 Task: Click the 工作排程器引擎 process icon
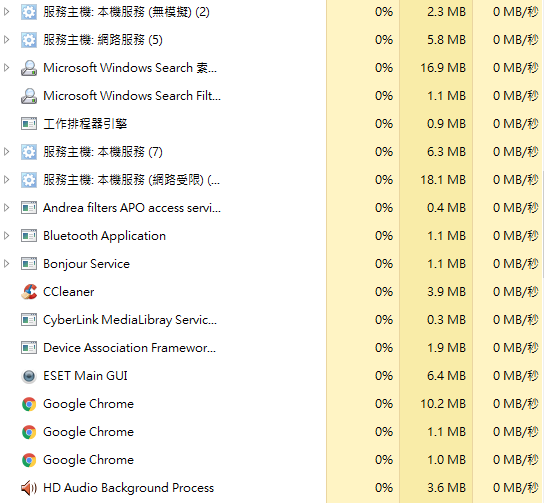pyautogui.click(x=29, y=123)
